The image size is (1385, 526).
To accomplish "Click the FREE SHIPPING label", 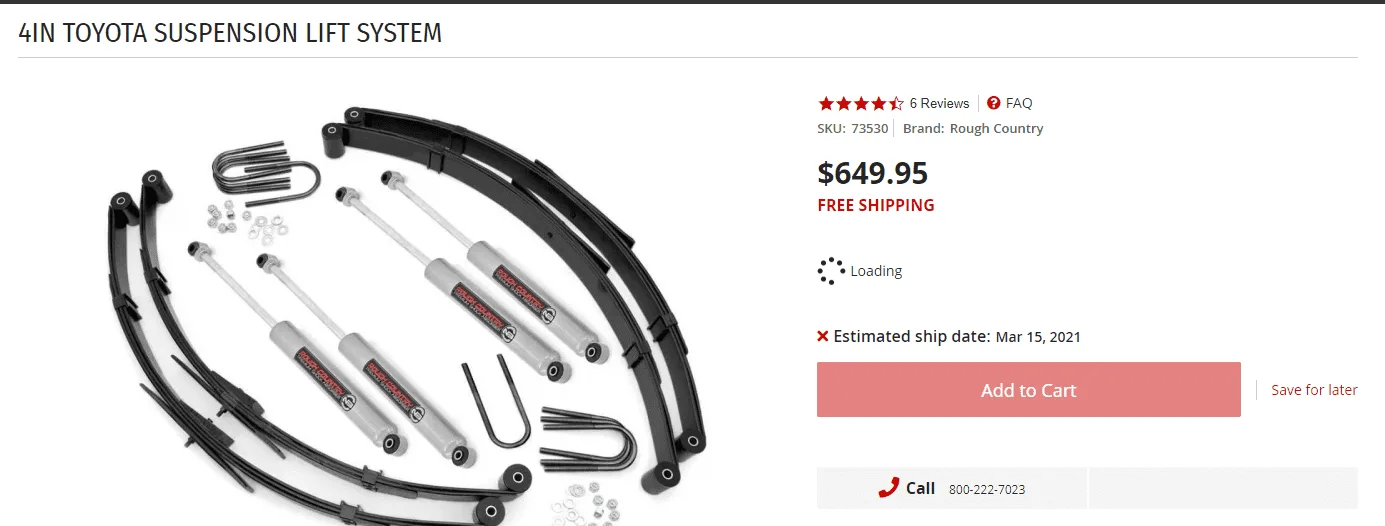I will coord(876,205).
